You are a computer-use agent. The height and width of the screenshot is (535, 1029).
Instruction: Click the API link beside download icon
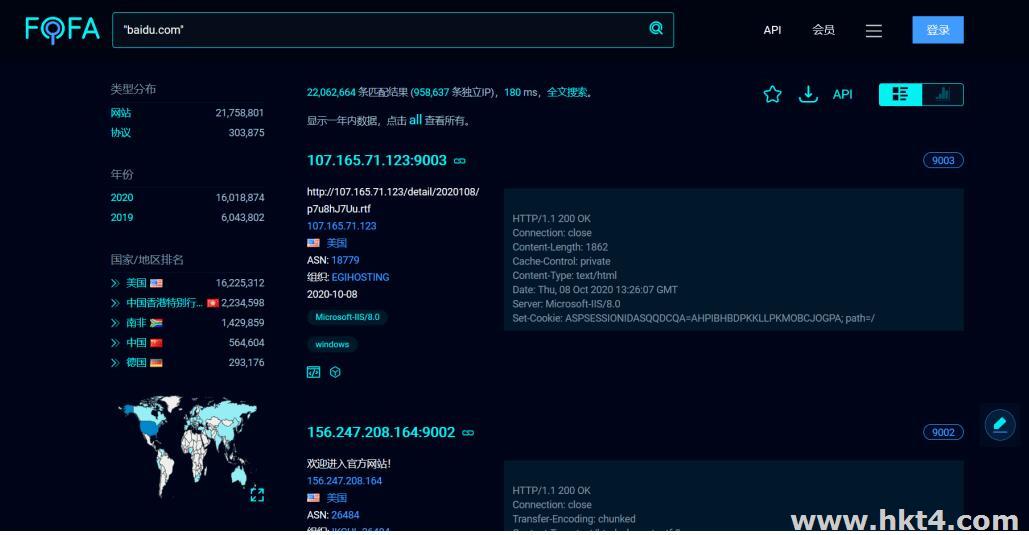click(x=843, y=95)
